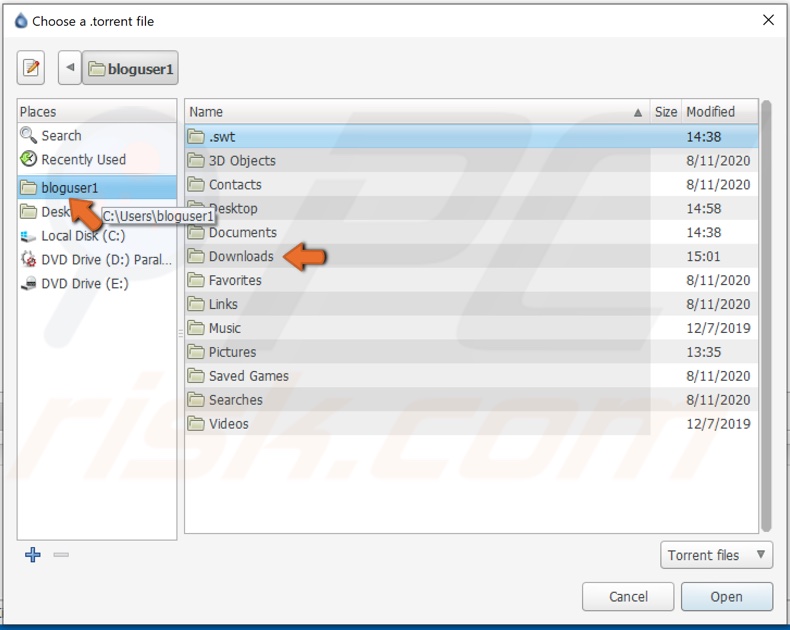Click 15:01 modified time for Downloads

coord(703,257)
